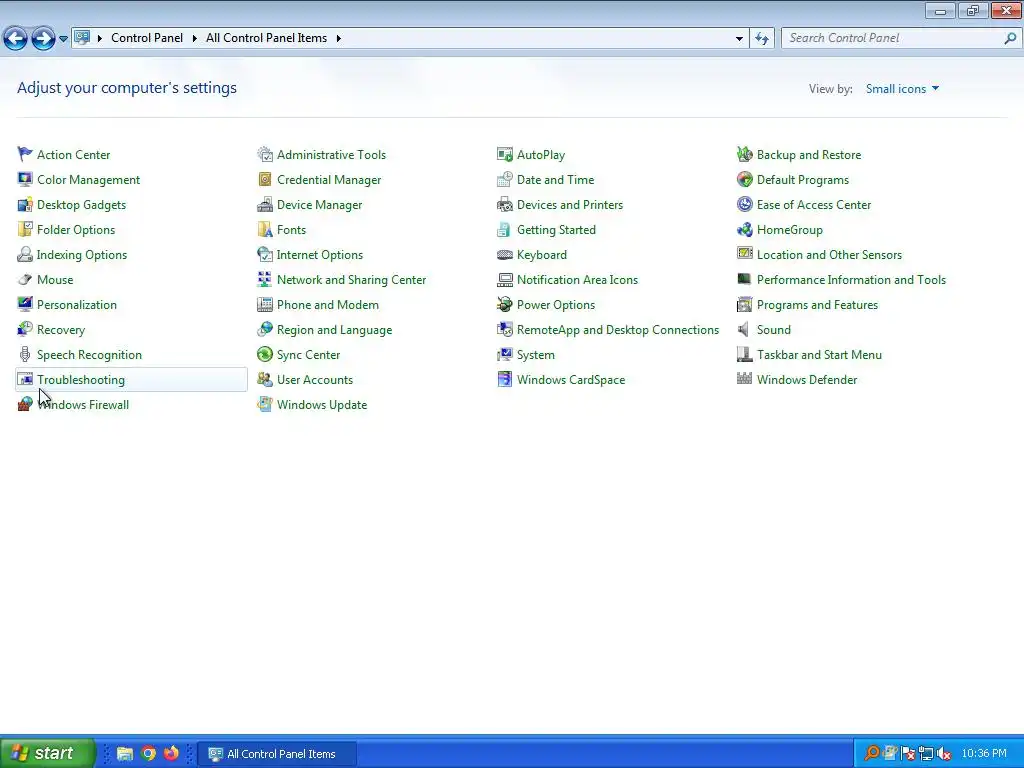The width and height of the screenshot is (1024, 768).
Task: Open the Personalization link
Action: 77,304
